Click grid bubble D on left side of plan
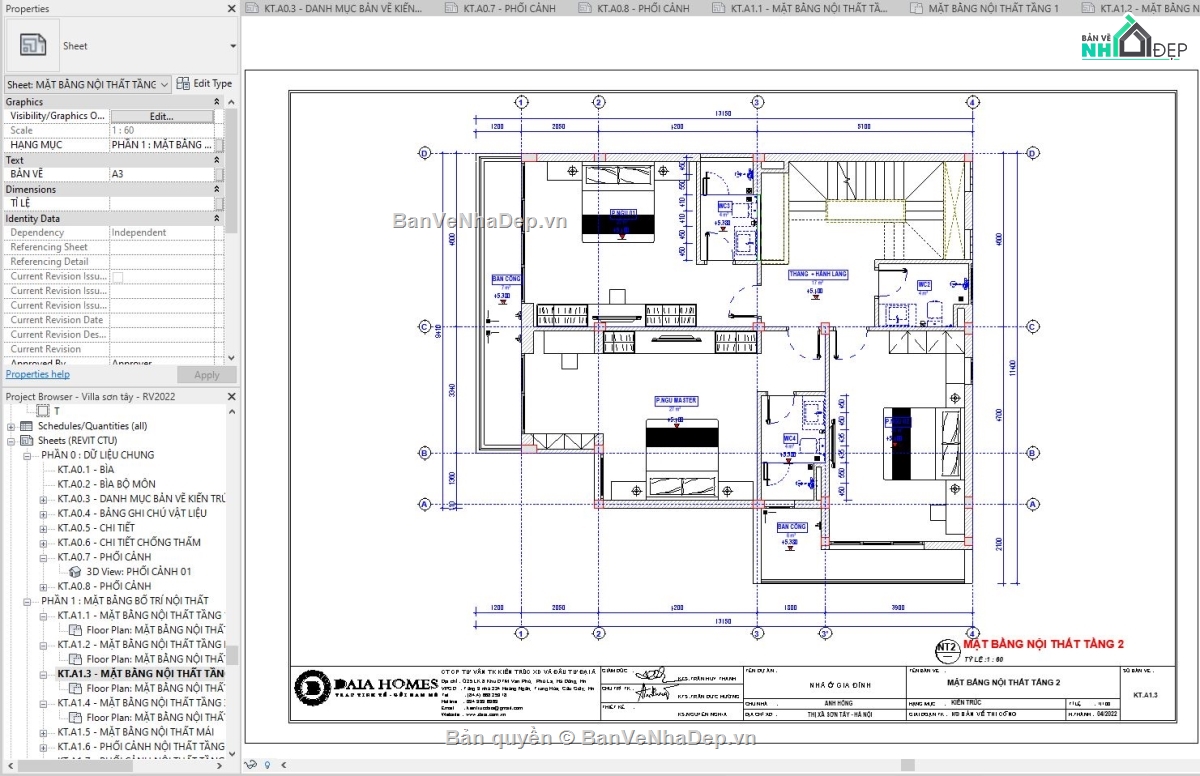1200x776 pixels. point(424,153)
